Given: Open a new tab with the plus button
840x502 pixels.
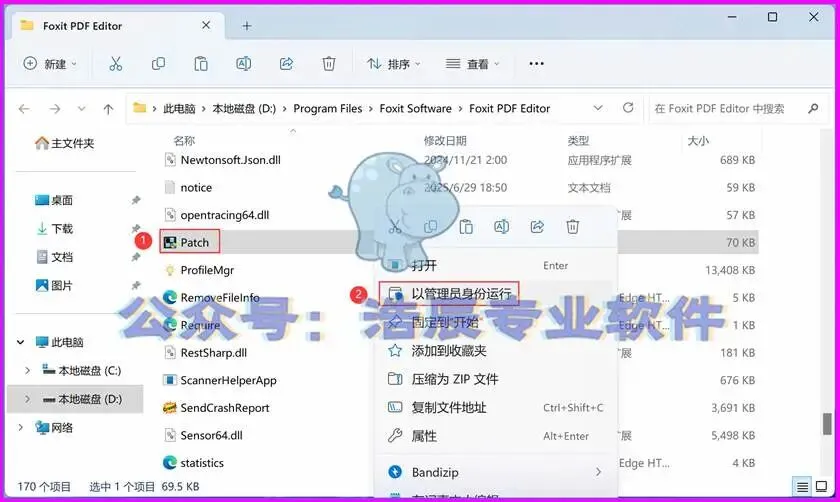Looking at the screenshot, I should [x=246, y=26].
